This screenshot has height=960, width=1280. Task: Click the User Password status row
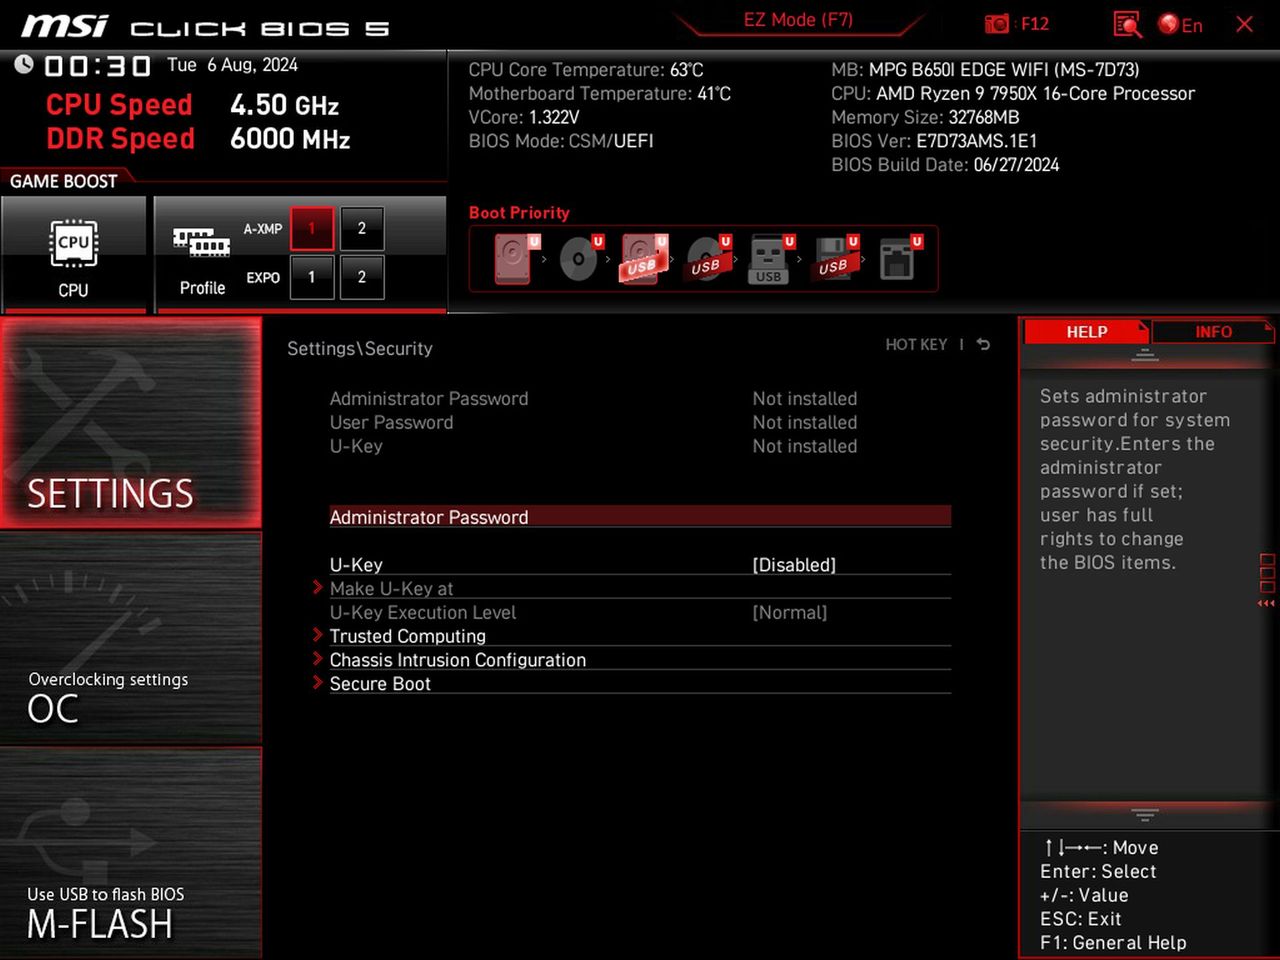[593, 423]
